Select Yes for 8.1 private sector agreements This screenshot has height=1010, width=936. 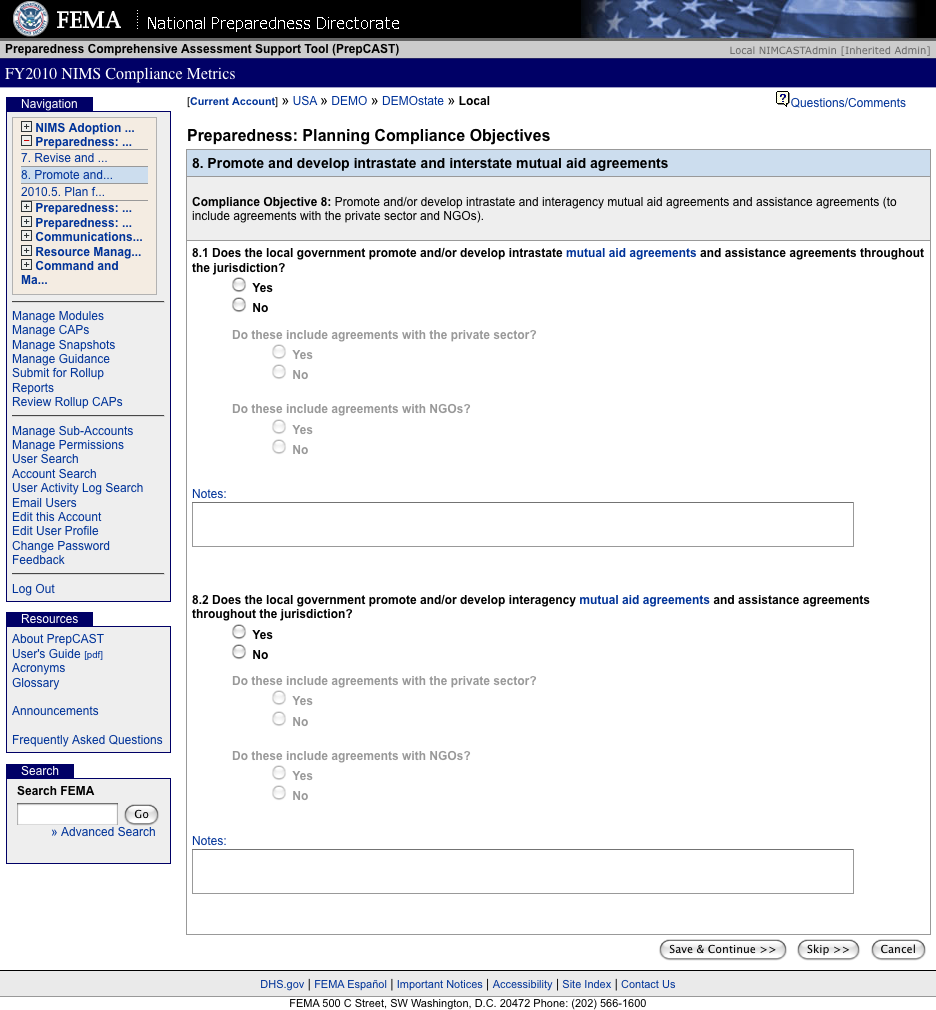279,352
